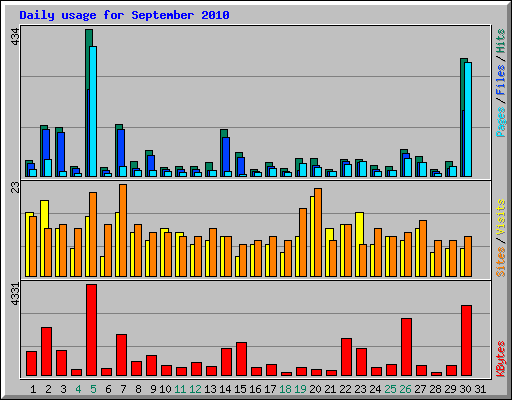Click day label '7' on the x-axis
Screen dimensions: 512x400
click(123, 389)
